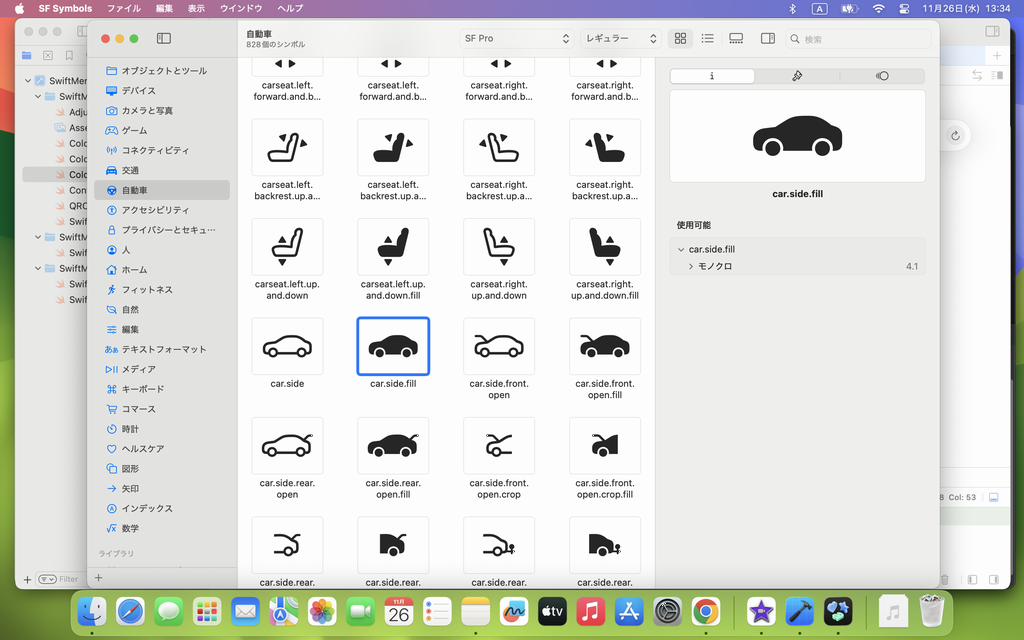Switch to list view in toolbar
Image resolution: width=1024 pixels, height=640 pixels.
tap(707, 39)
